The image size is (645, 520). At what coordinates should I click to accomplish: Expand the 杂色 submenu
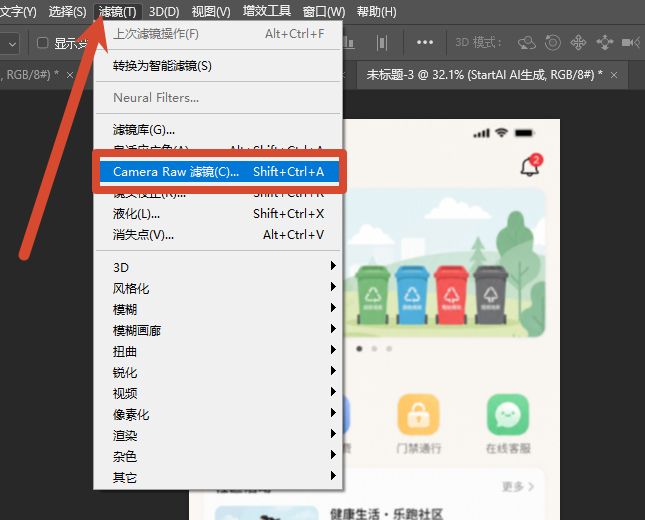click(x=218, y=457)
